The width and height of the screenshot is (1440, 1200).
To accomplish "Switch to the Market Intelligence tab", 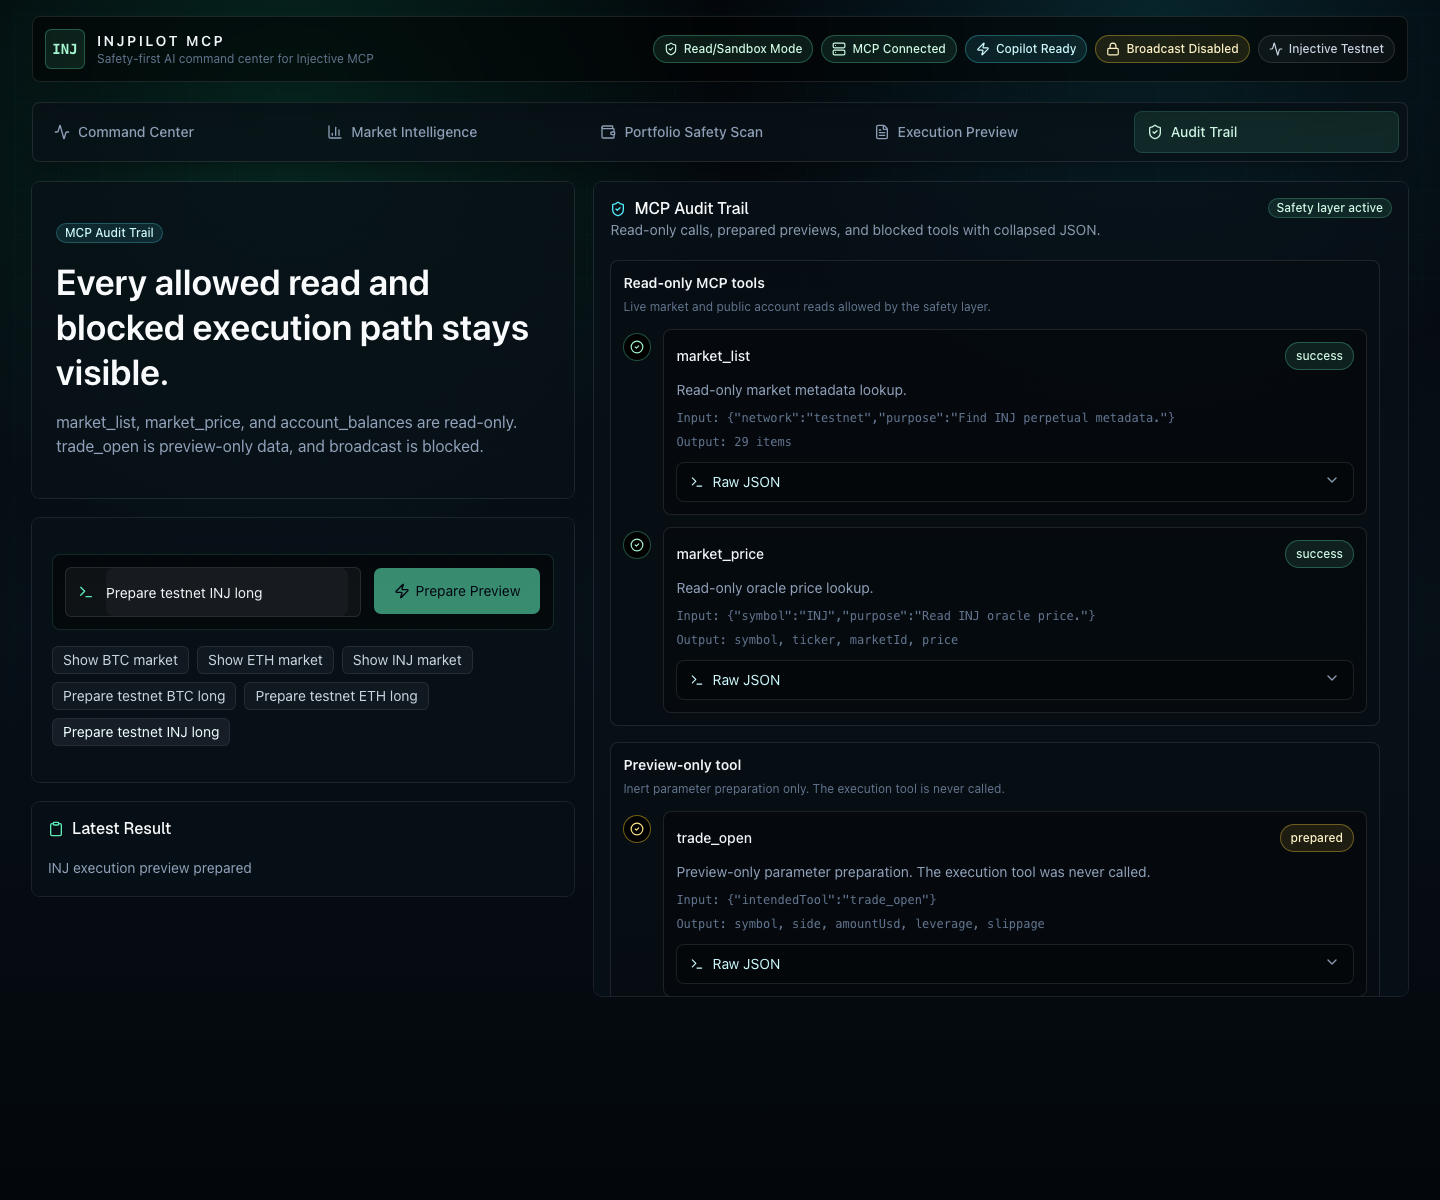I will pyautogui.click(x=447, y=132).
